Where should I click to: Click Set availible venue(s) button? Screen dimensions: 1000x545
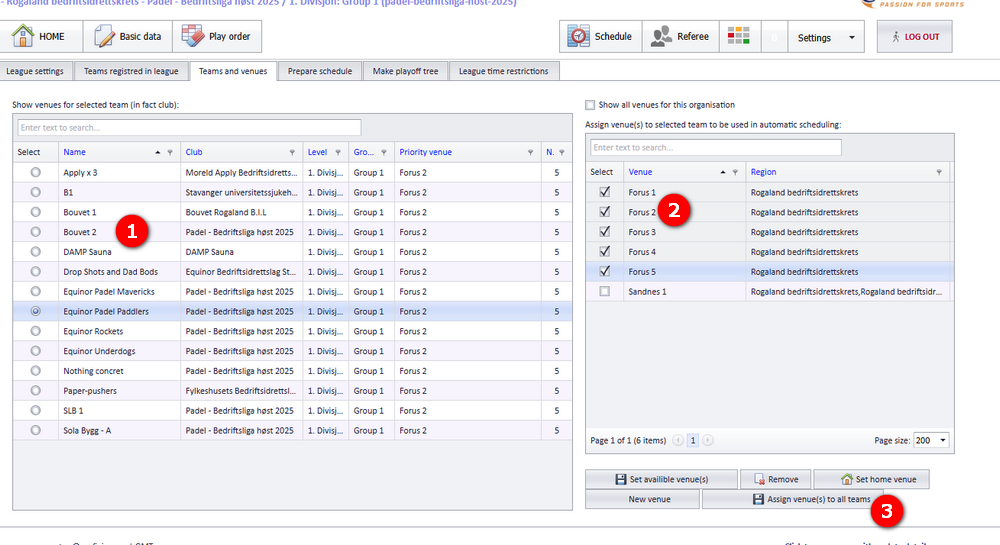[661, 479]
